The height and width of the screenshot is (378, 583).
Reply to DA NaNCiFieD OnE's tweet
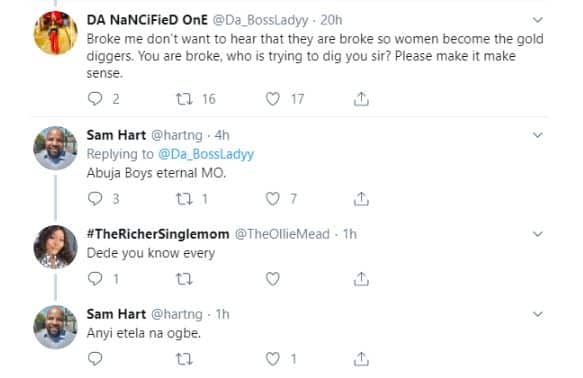tap(95, 99)
